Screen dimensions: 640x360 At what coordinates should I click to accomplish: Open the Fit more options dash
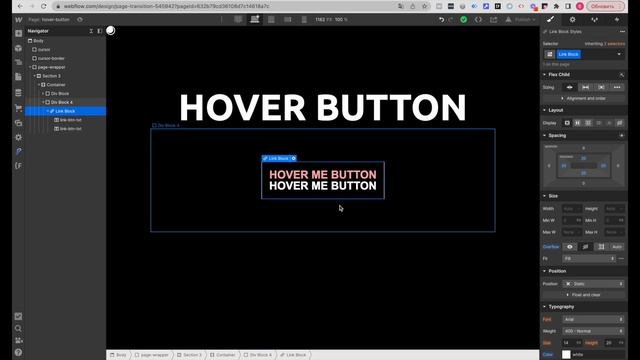(x=621, y=258)
